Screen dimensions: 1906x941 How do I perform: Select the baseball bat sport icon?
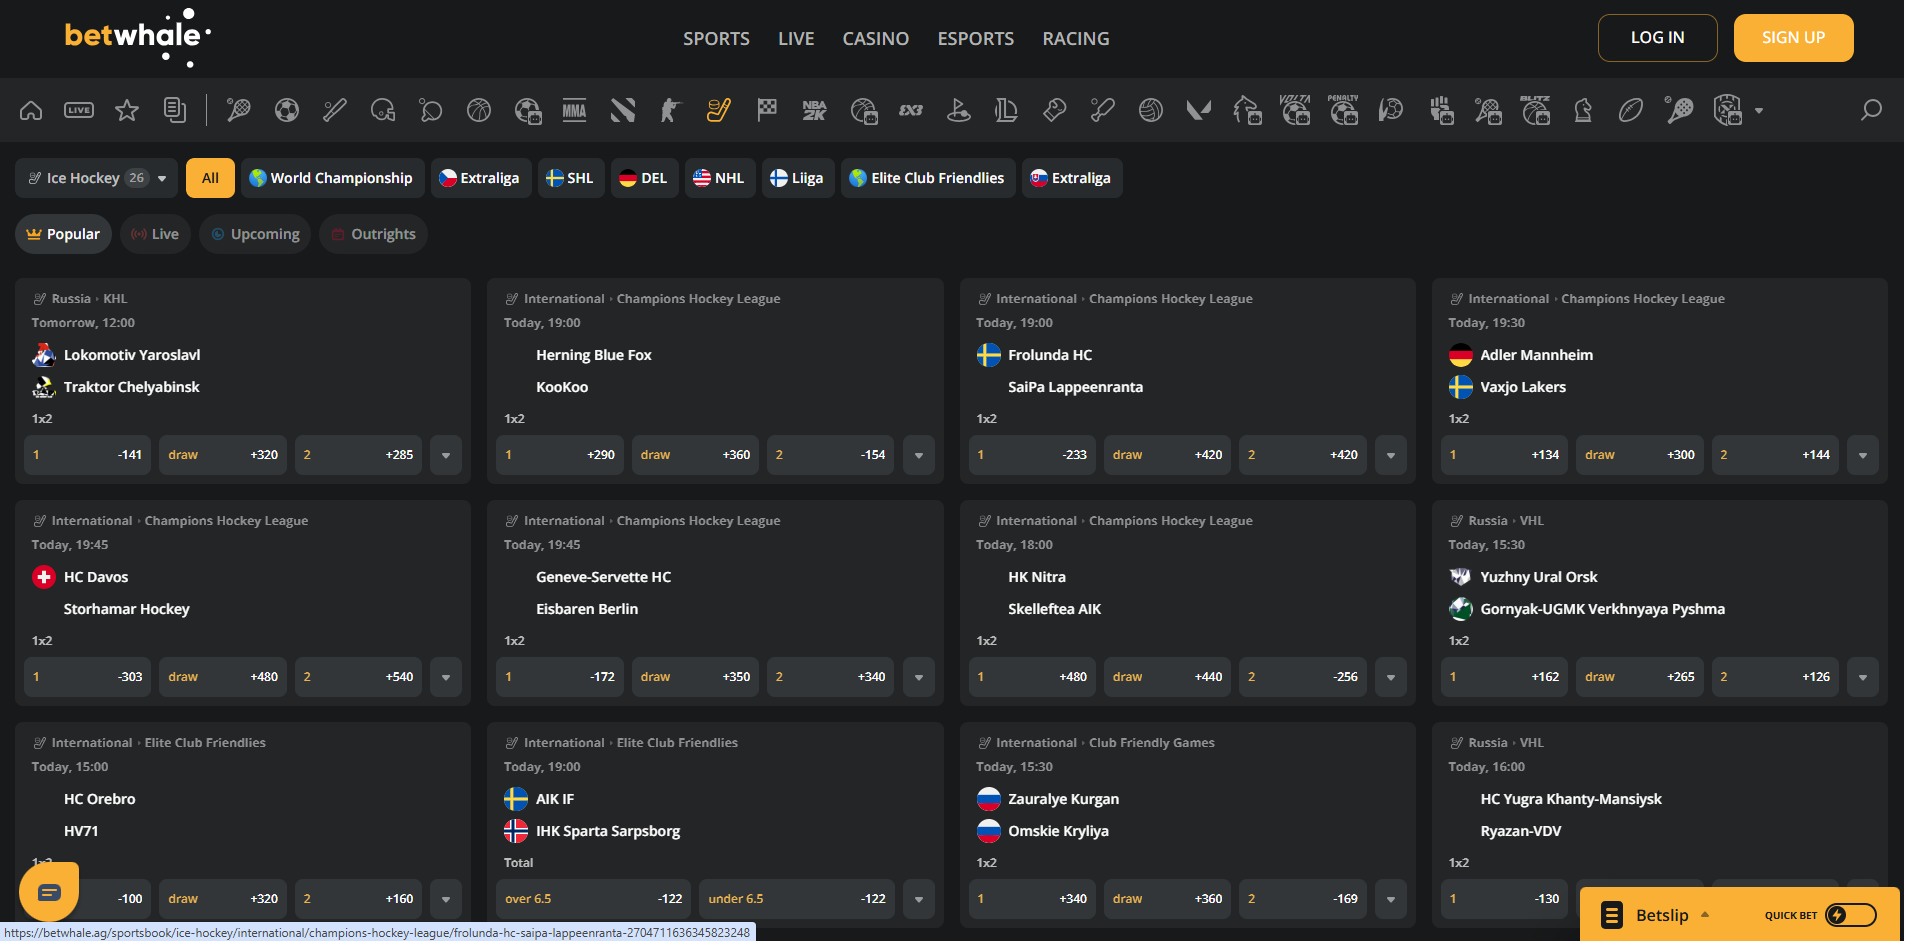point(335,110)
